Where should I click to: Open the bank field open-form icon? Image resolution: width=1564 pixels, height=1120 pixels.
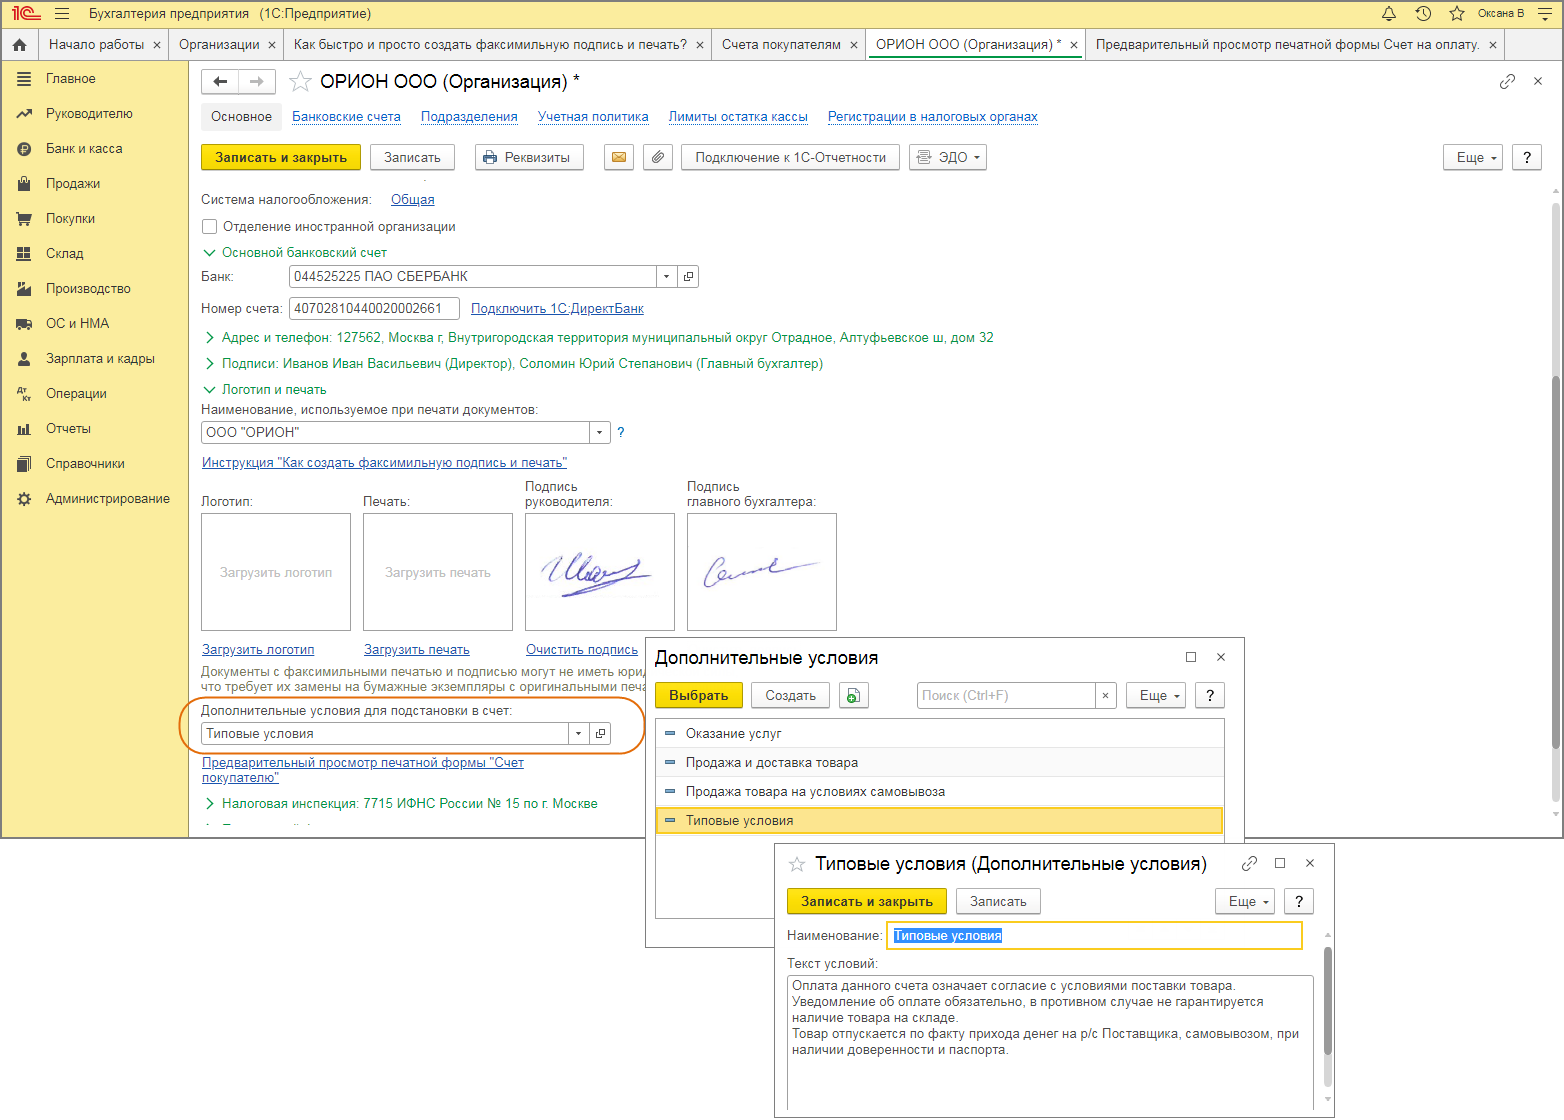688,277
